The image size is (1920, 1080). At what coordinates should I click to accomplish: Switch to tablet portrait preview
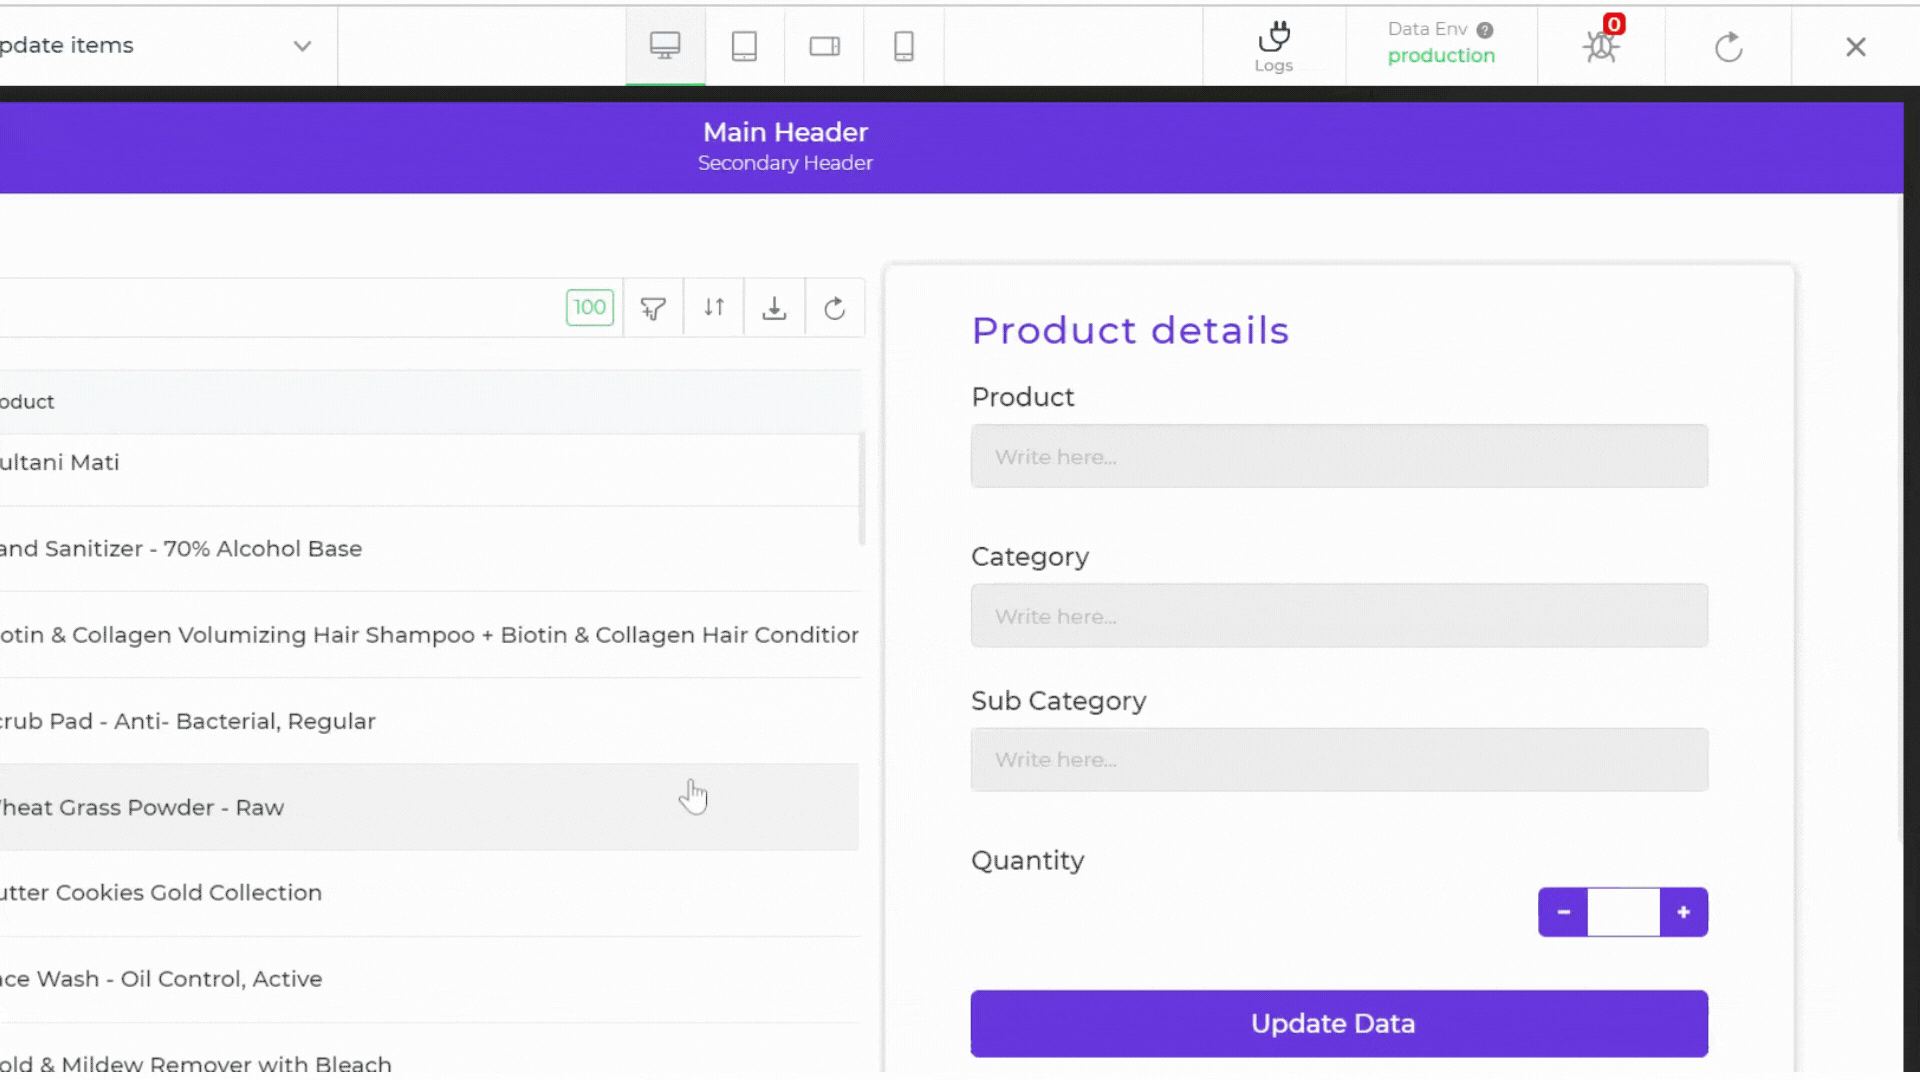tap(744, 46)
